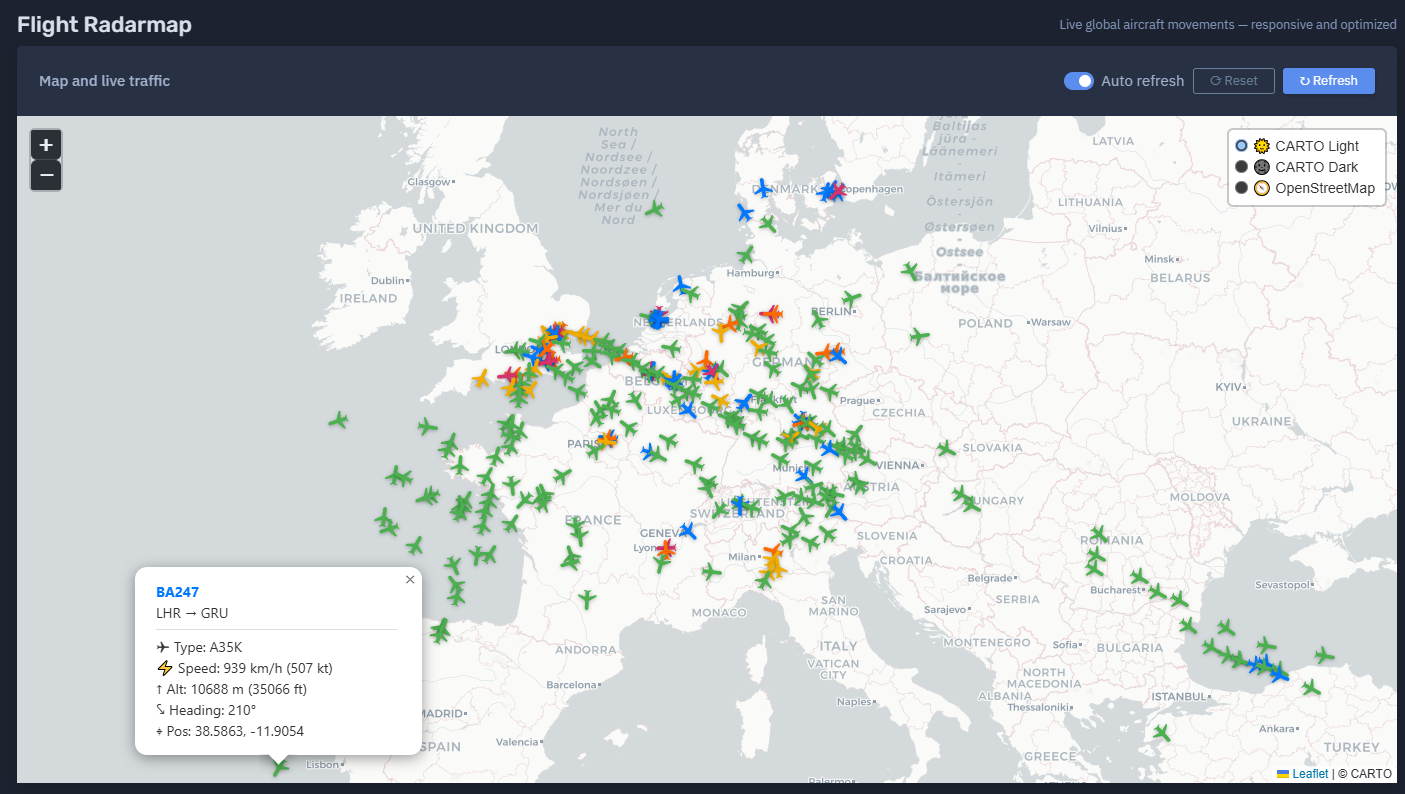Image resolution: width=1405 pixels, height=794 pixels.
Task: Zoom out of the map
Action: 46,176
